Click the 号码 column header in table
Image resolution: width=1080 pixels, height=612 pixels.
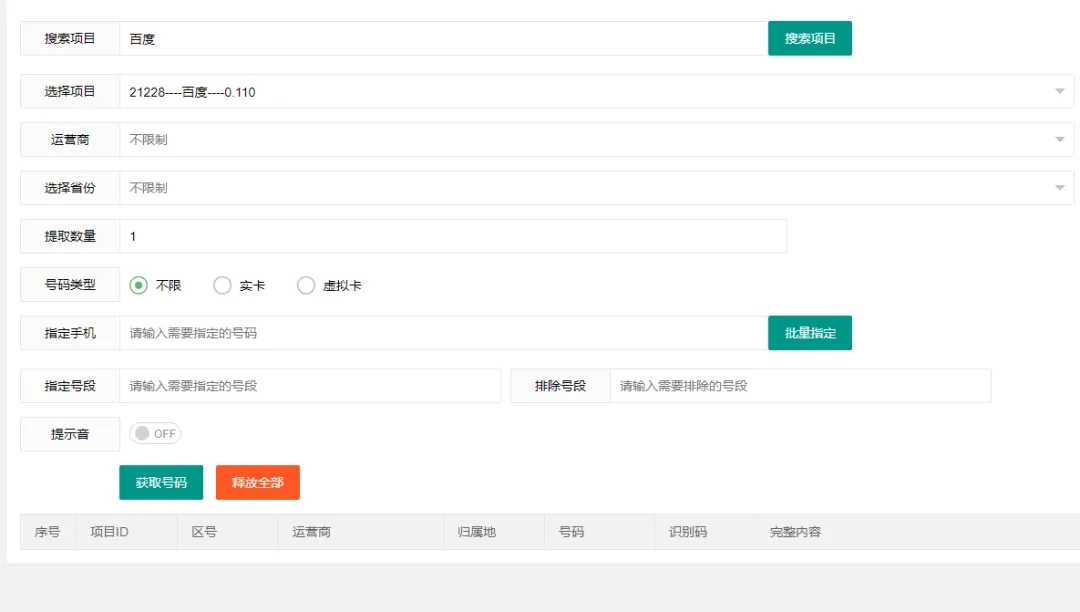(571, 532)
